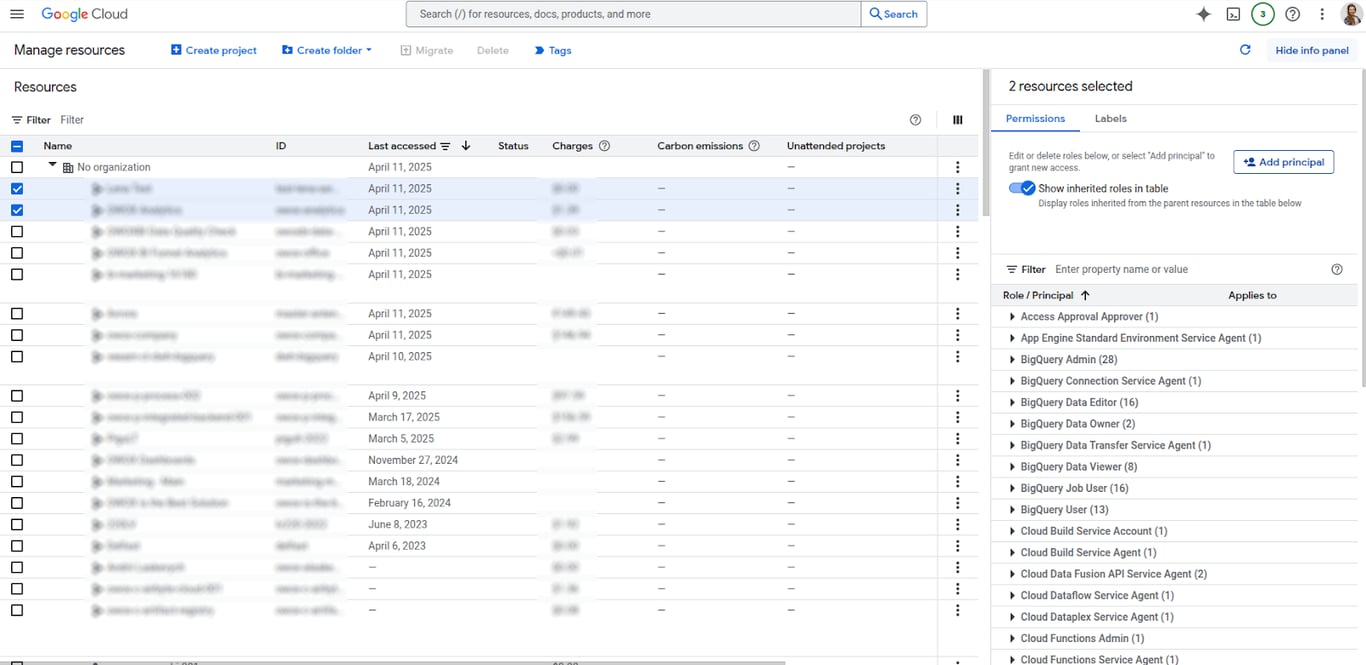This screenshot has height=665, width=1366.
Task: Check the June 8, 2023 row checkbox
Action: pos(17,524)
